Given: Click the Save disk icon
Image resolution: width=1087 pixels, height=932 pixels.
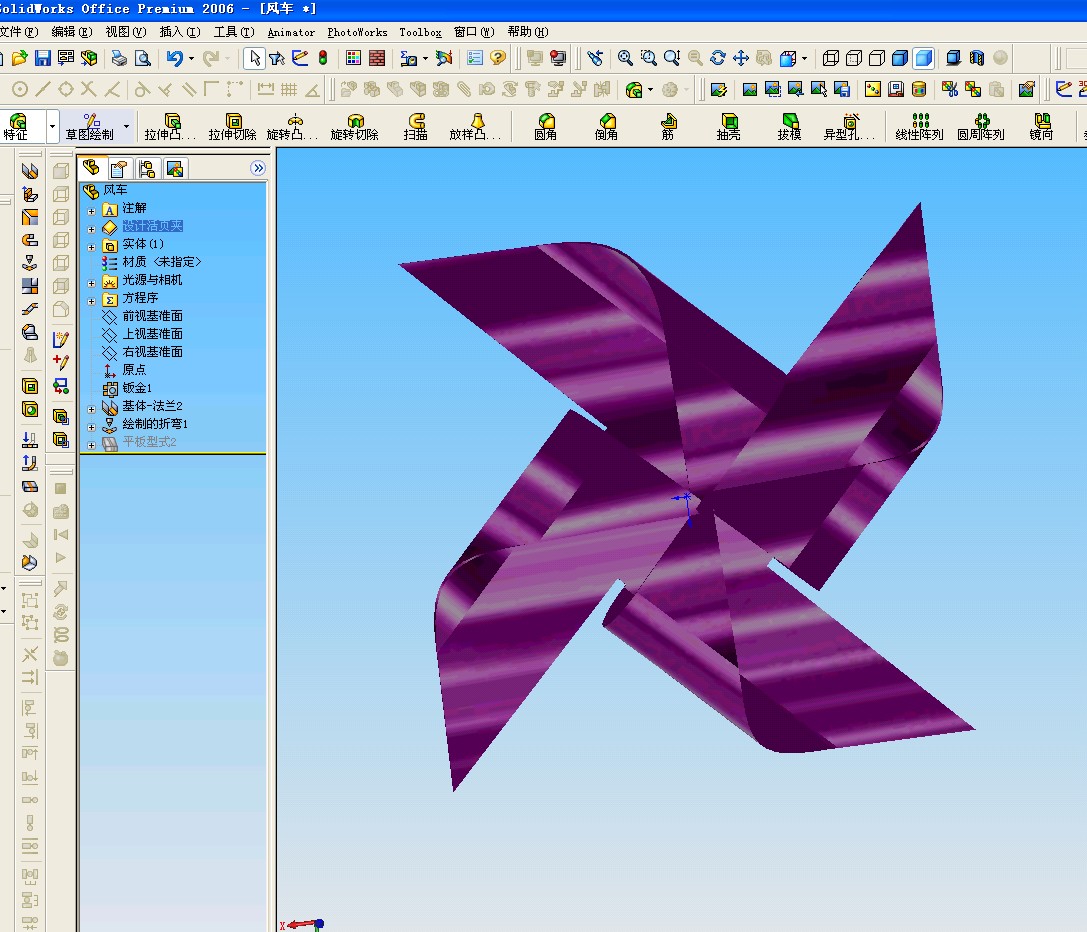Looking at the screenshot, I should click(x=43, y=58).
